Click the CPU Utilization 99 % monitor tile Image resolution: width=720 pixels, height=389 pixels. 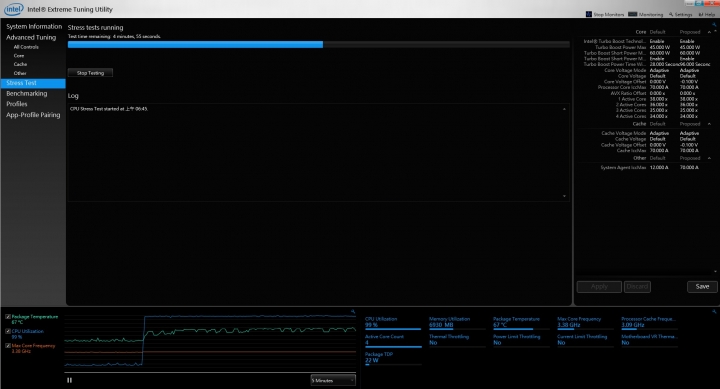(393, 323)
